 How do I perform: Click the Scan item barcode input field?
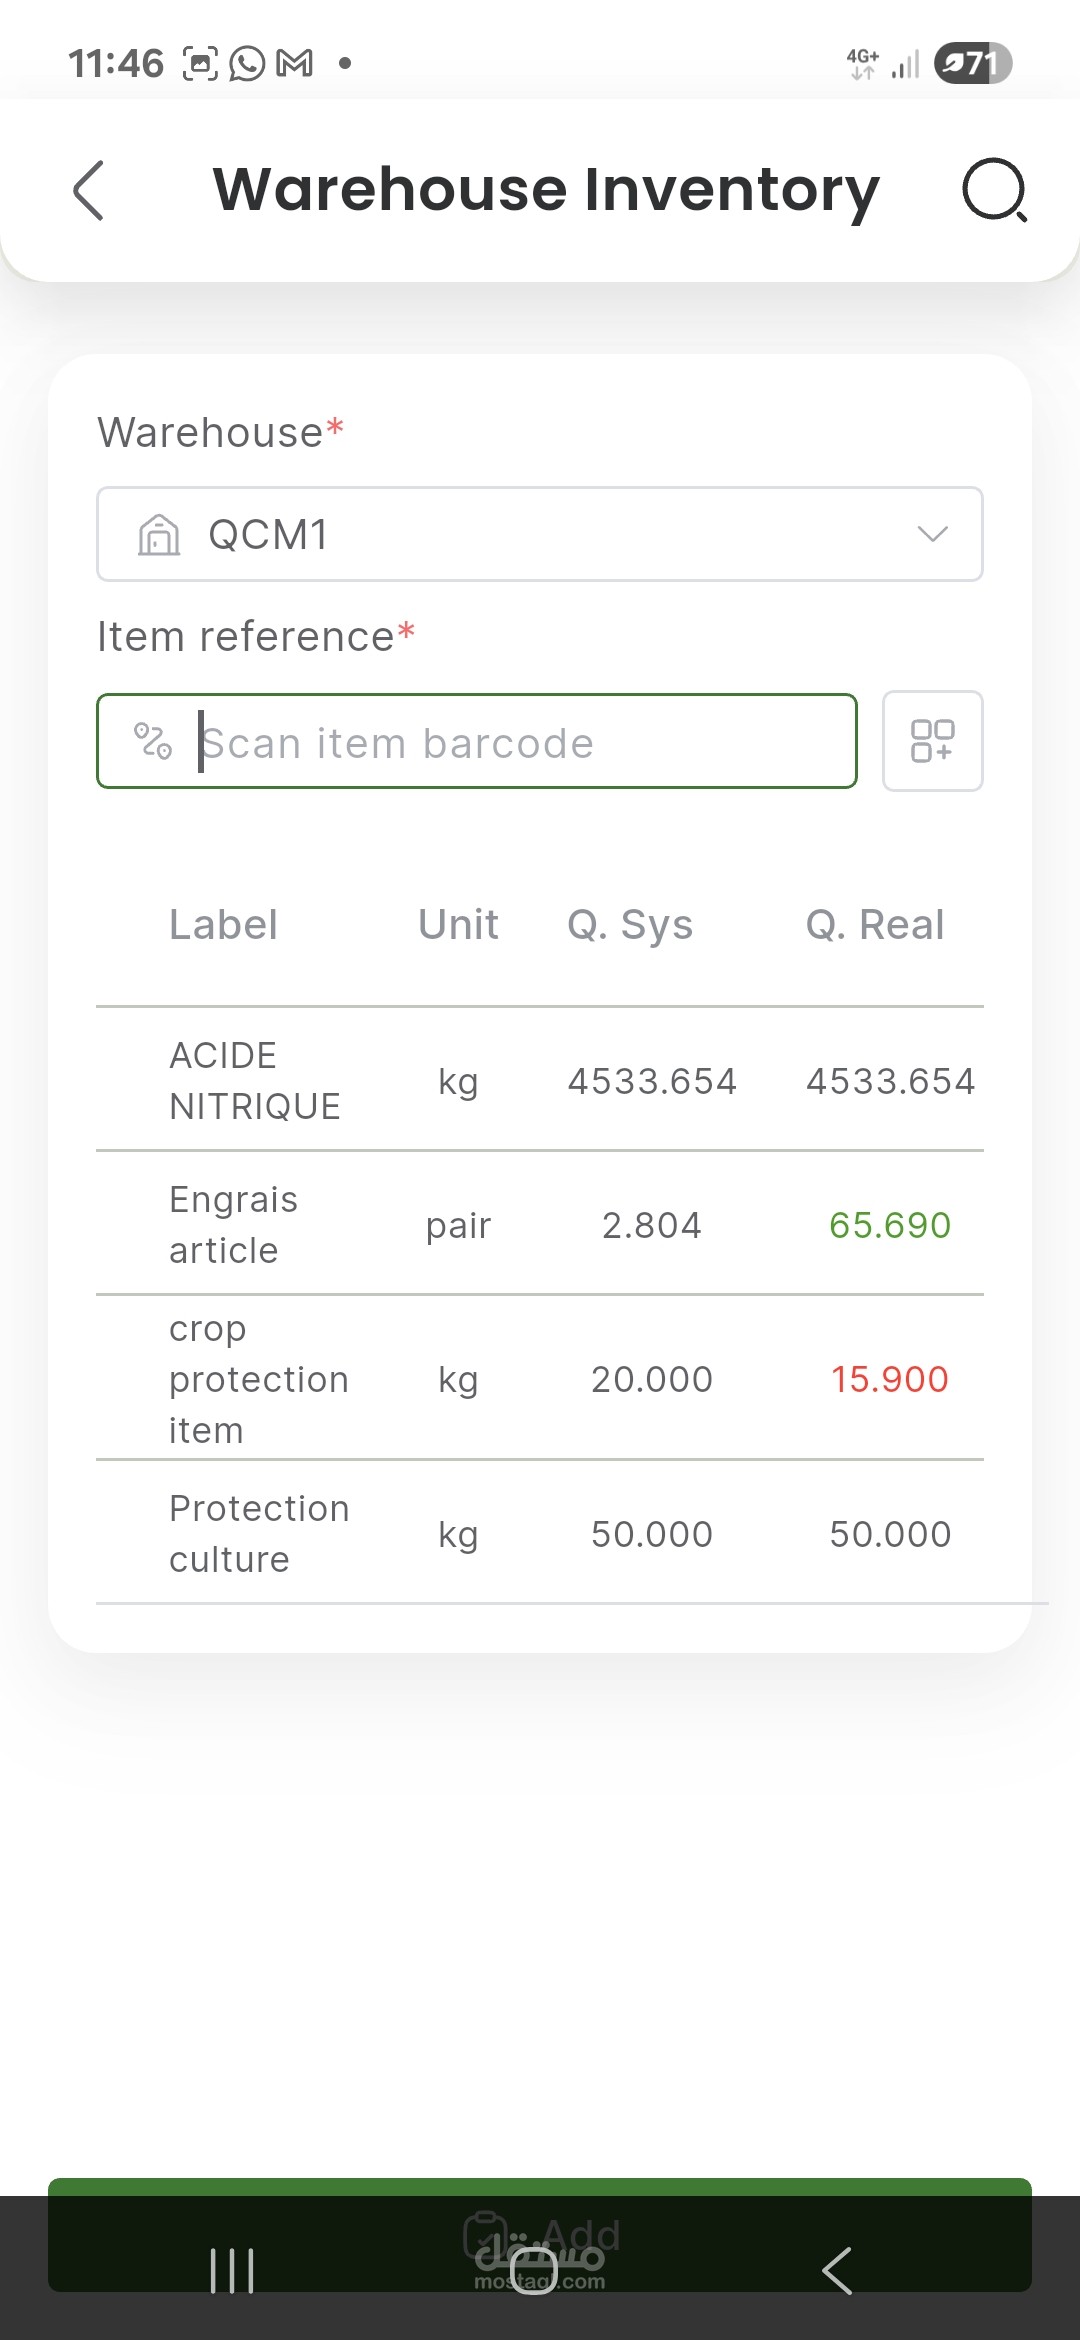(x=500, y=742)
